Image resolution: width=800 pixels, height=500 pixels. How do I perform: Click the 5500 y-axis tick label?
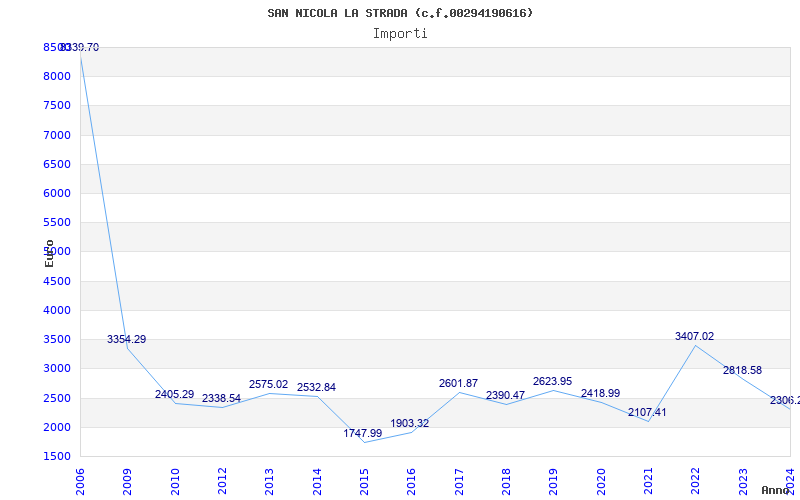tap(57, 222)
